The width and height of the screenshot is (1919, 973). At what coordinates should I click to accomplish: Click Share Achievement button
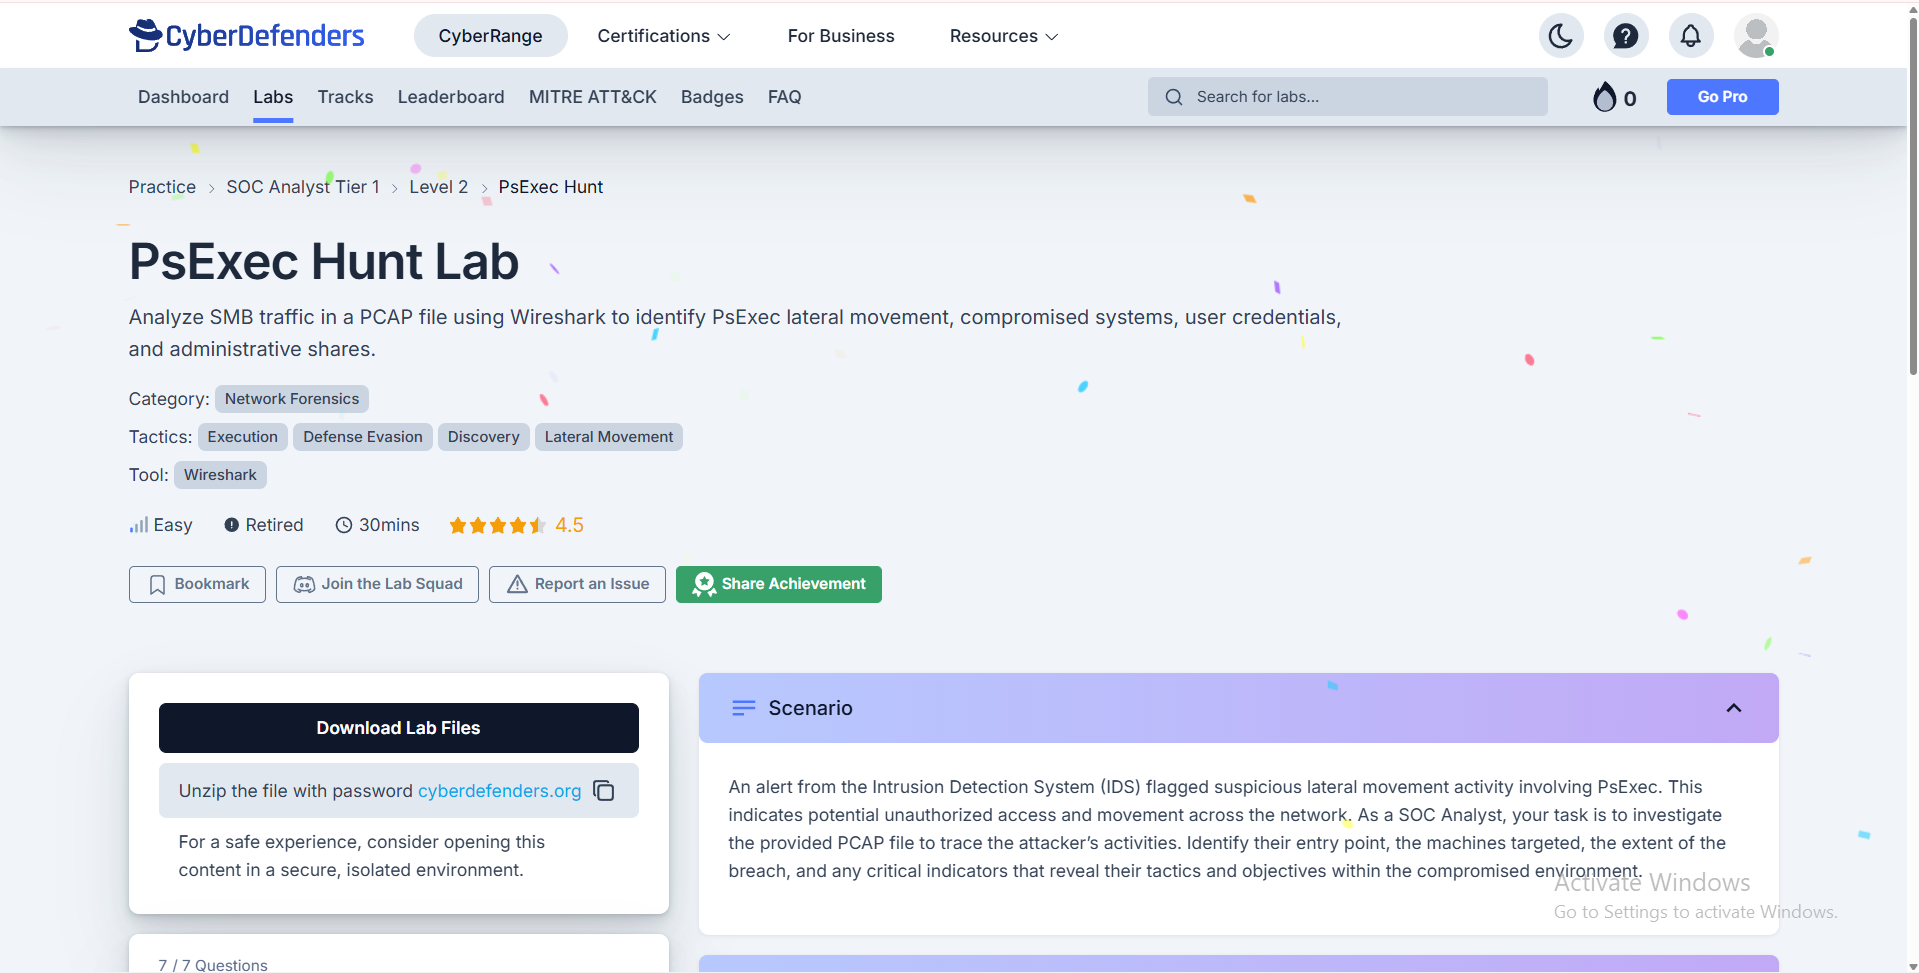778,584
